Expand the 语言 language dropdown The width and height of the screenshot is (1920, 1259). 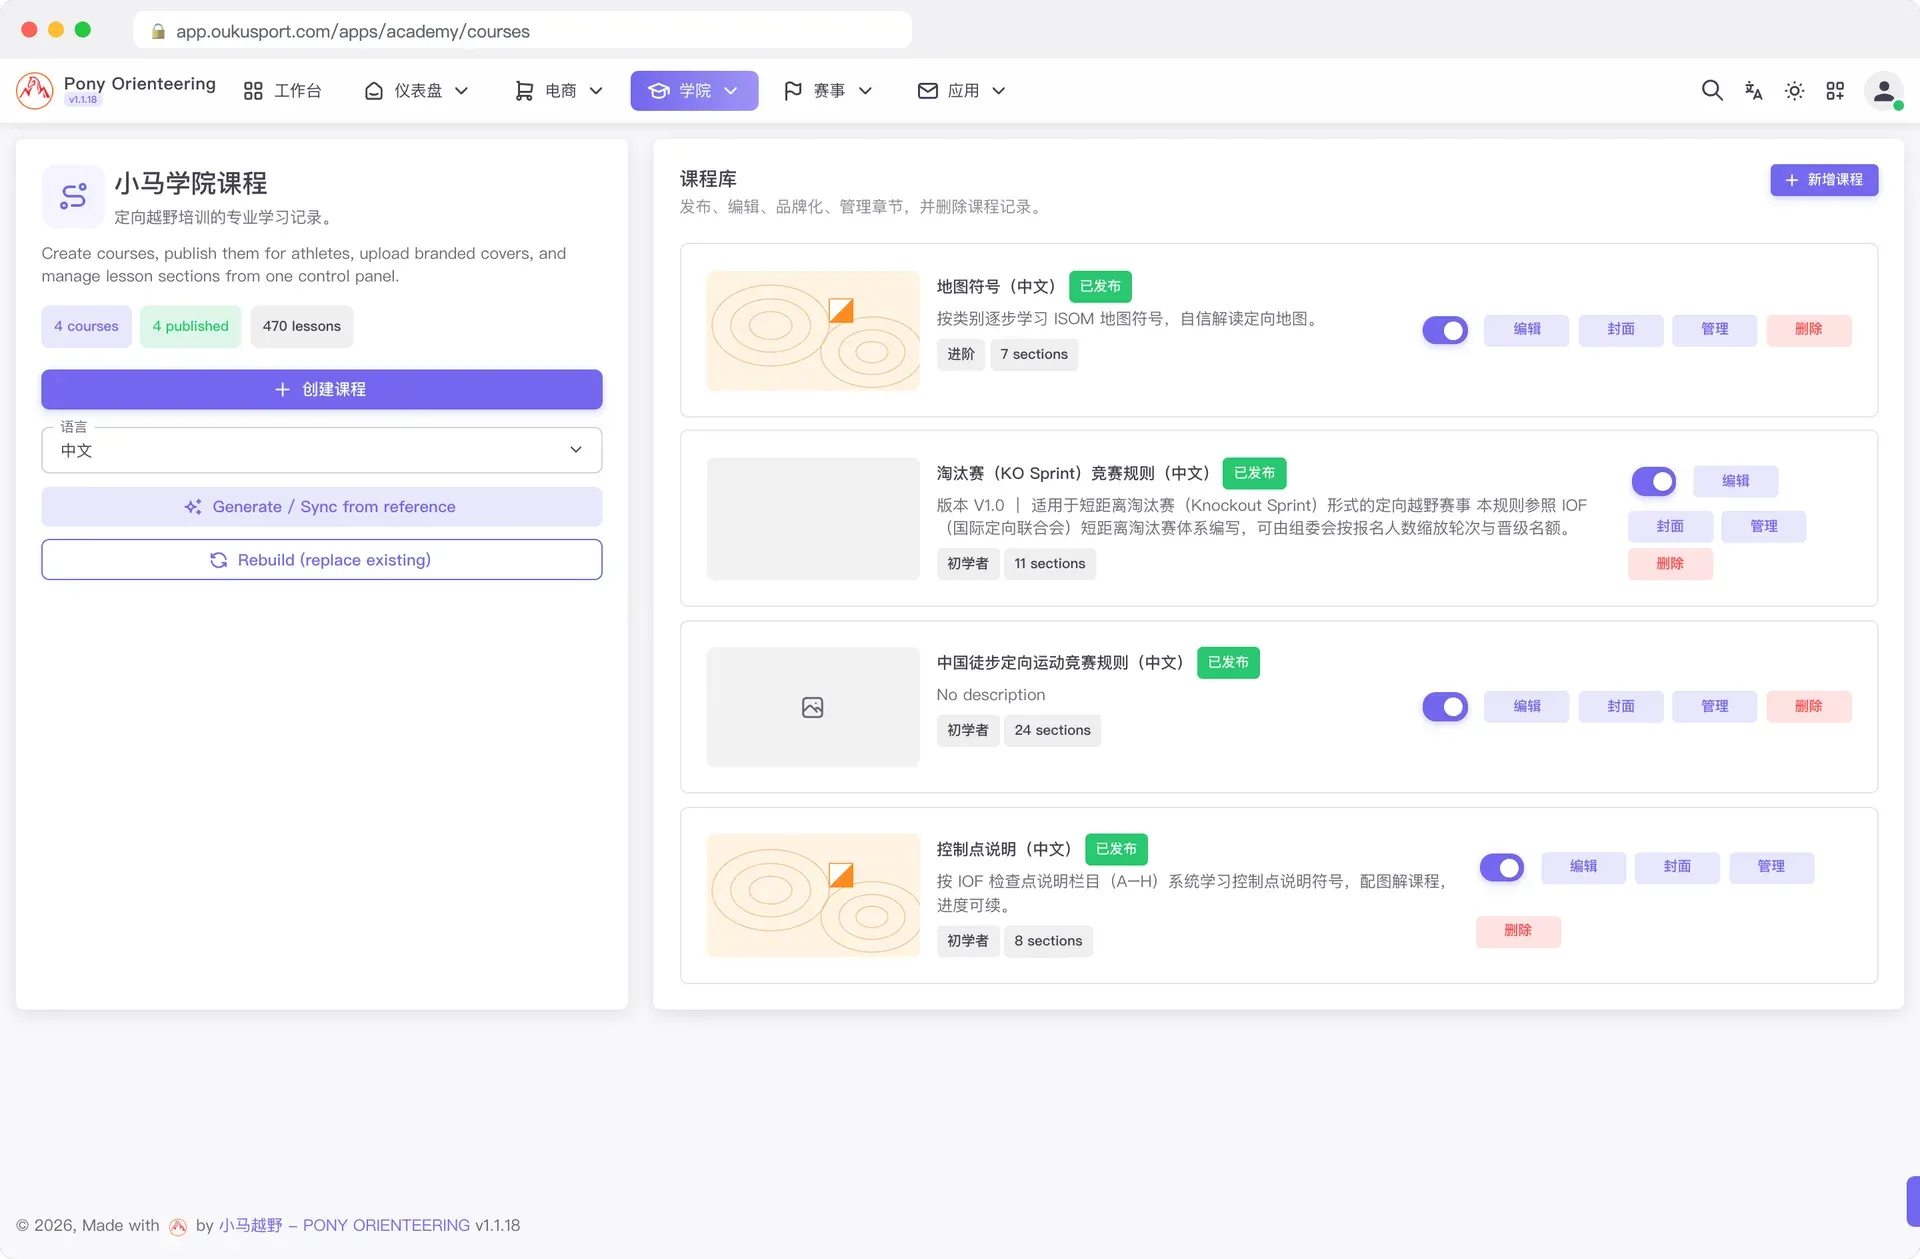322,450
